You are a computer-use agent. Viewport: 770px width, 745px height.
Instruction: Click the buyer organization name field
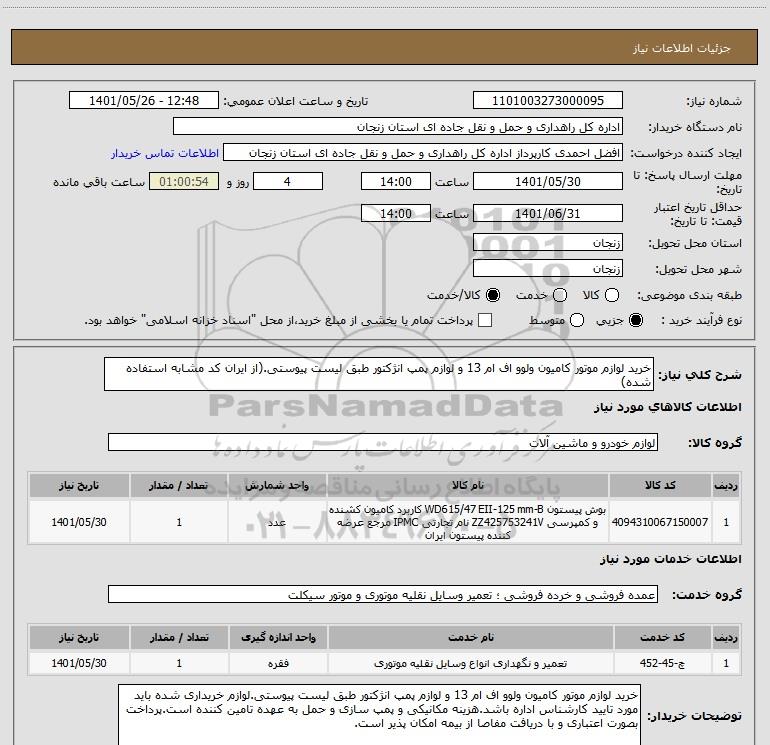pos(398,127)
